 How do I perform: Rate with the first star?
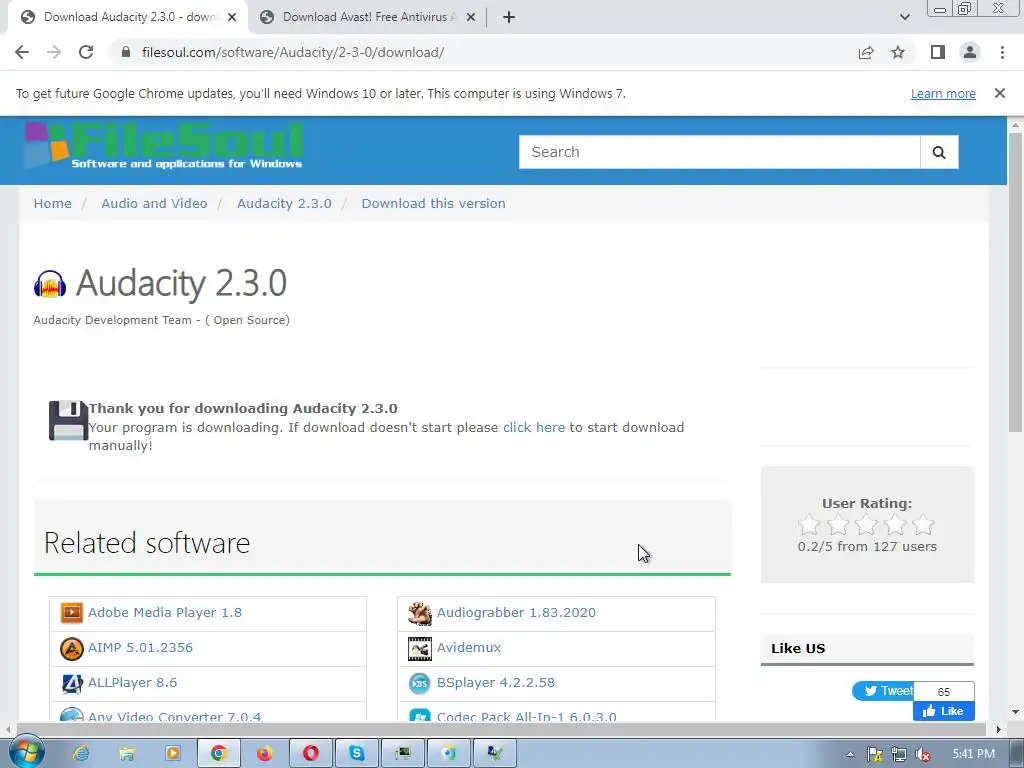809,524
